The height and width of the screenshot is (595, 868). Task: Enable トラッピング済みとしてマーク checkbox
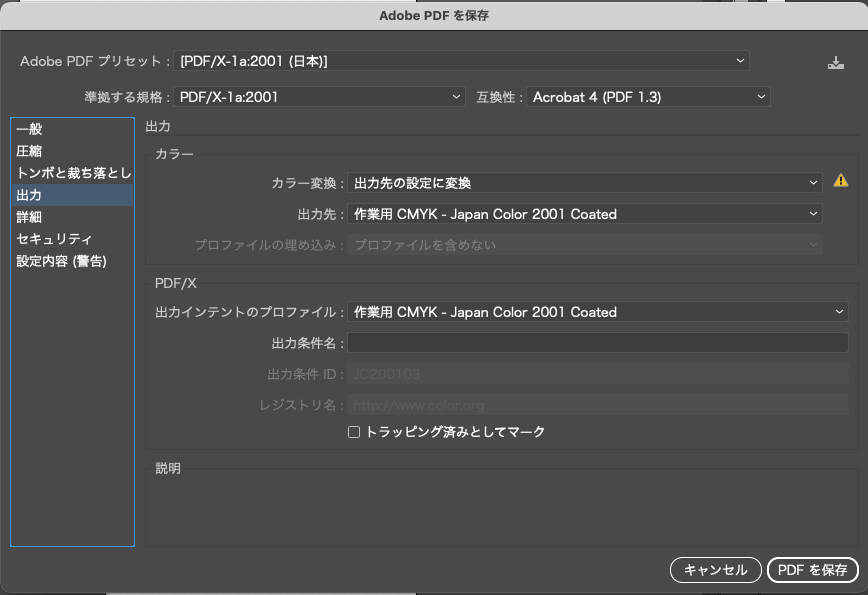point(353,432)
